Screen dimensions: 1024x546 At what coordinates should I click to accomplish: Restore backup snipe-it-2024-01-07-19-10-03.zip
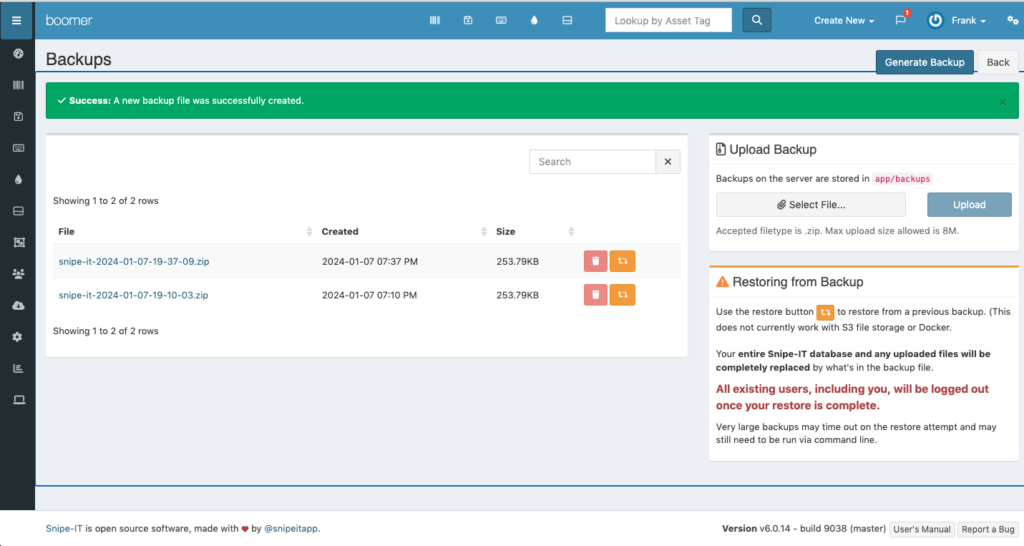622,295
